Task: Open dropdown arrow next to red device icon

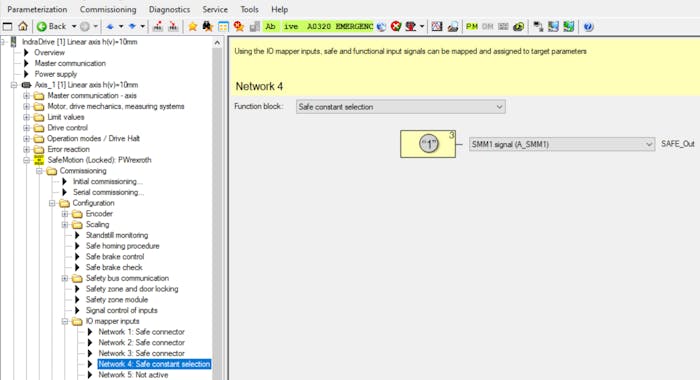Action: pyautogui.click(x=421, y=26)
